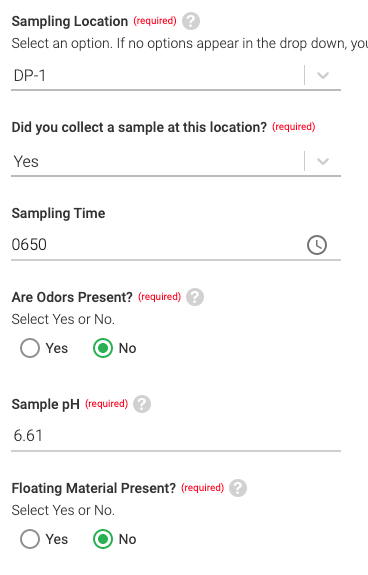Click the Sample pH label
The height and width of the screenshot is (575, 368).
coord(45,404)
